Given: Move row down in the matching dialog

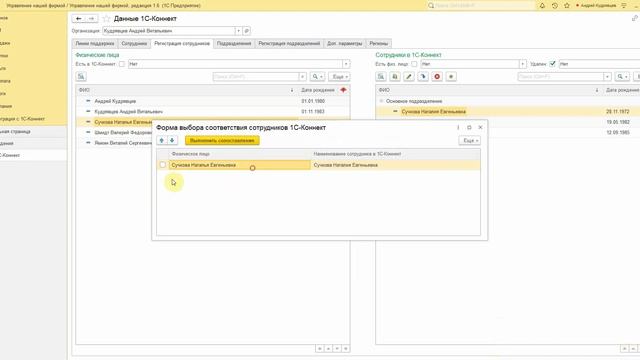Looking at the screenshot, I should [172, 140].
